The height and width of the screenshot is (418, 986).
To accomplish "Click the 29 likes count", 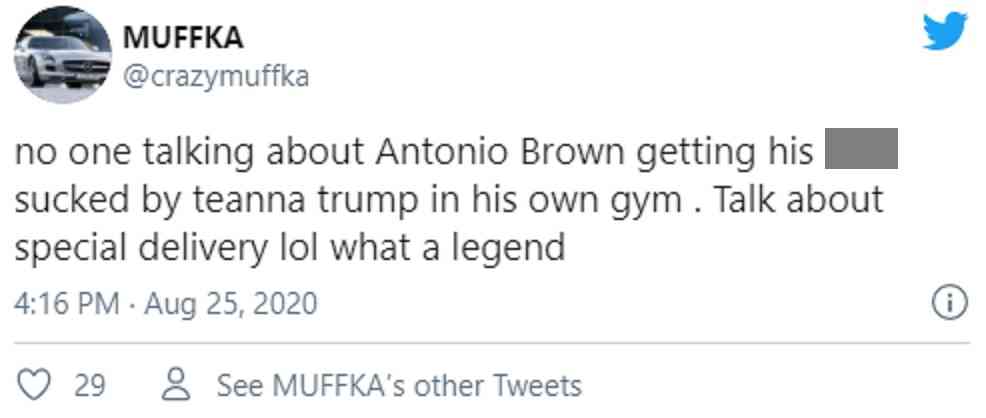I will (x=90, y=385).
